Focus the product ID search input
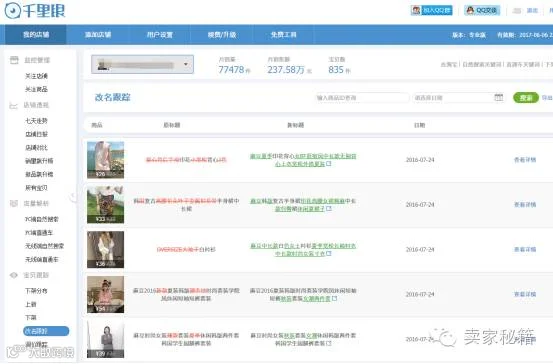 click(x=361, y=98)
